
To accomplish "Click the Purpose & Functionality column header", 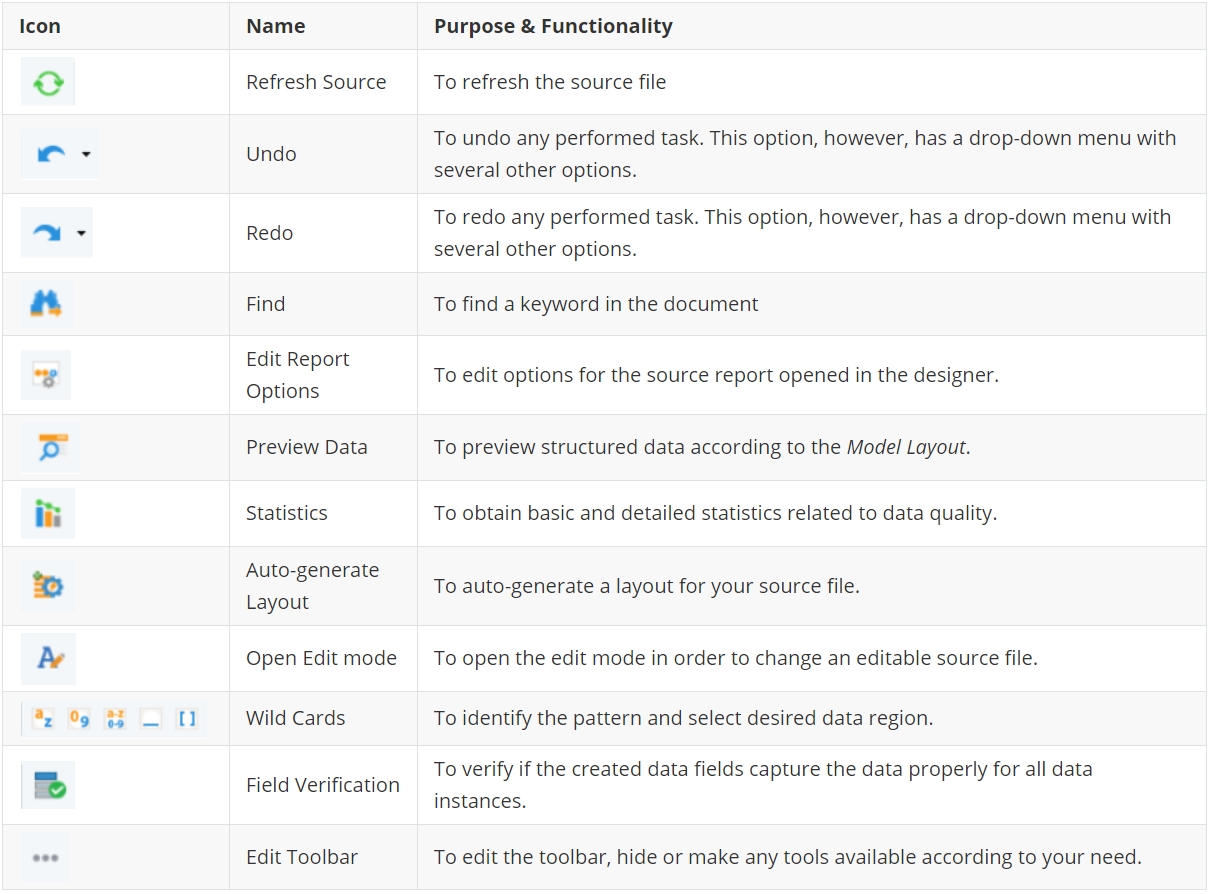I will click(x=553, y=26).
